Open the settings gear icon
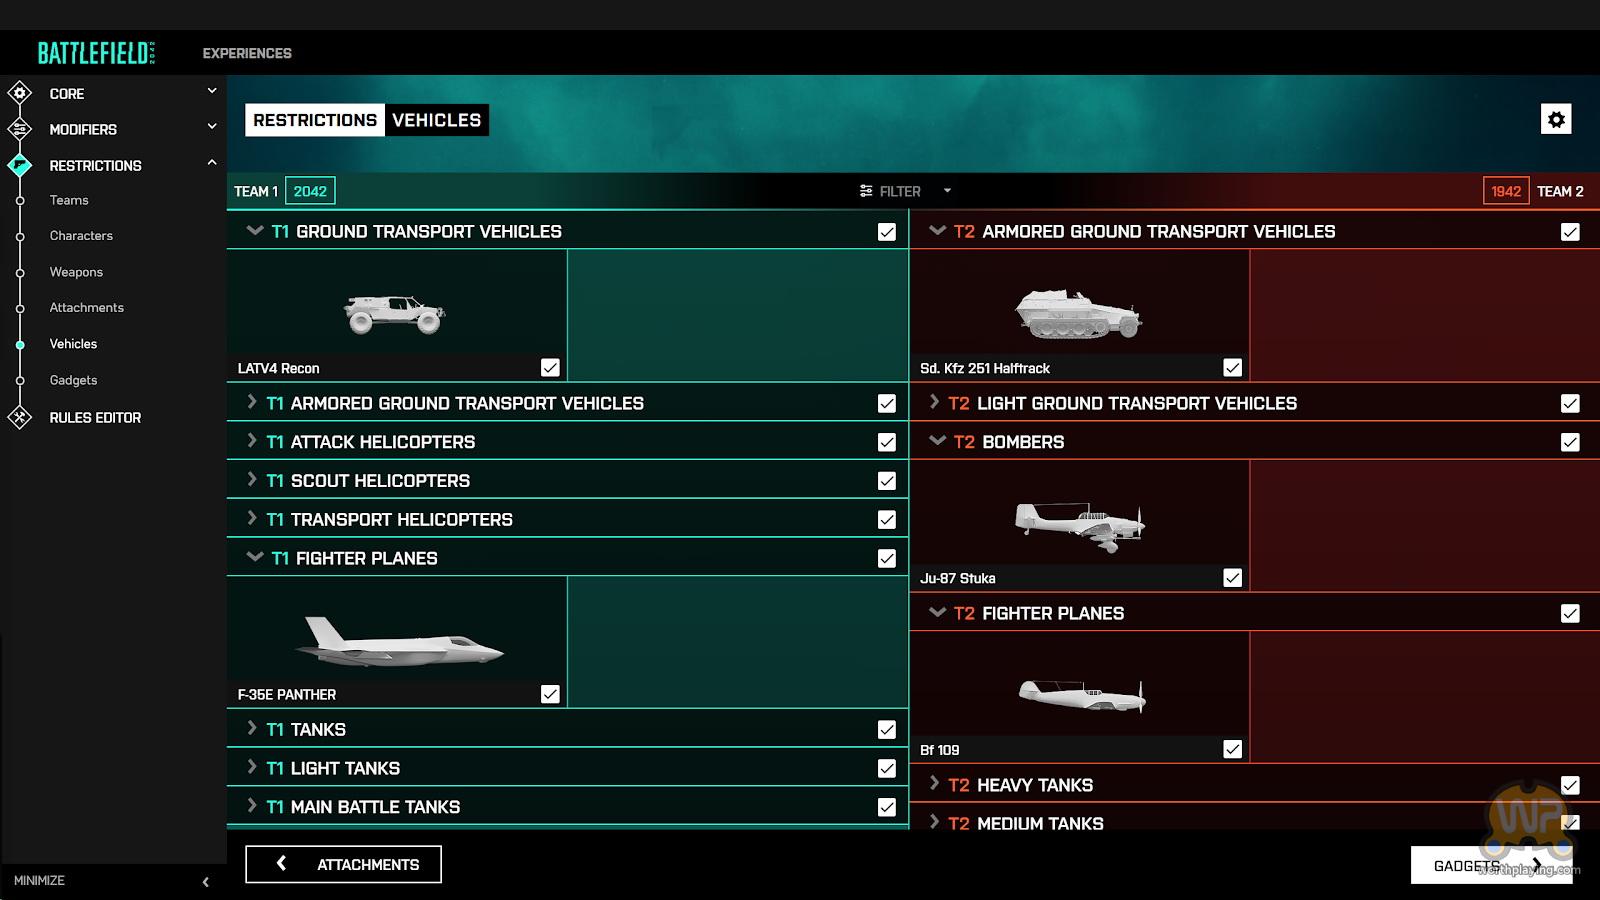The width and height of the screenshot is (1600, 900). click(1556, 119)
